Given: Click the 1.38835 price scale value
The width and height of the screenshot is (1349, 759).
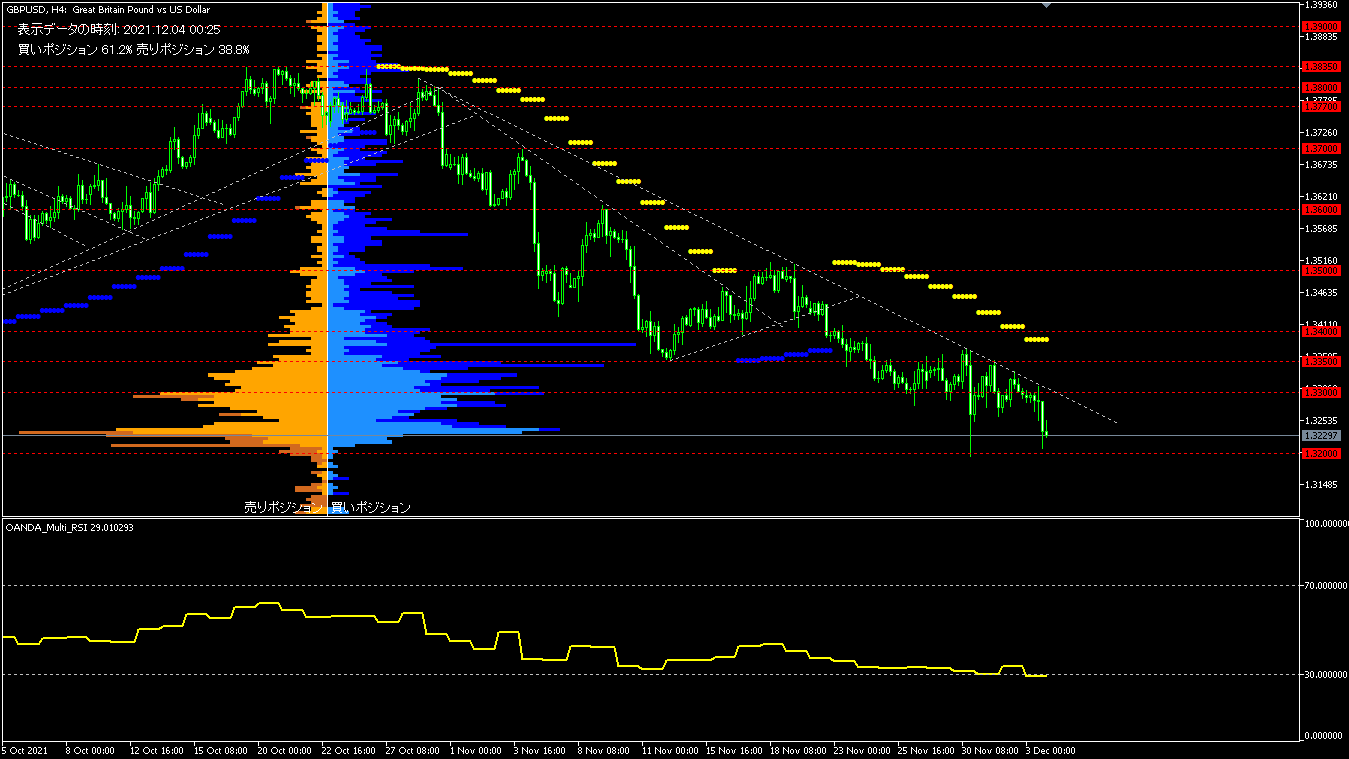Looking at the screenshot, I should pos(1322,37).
